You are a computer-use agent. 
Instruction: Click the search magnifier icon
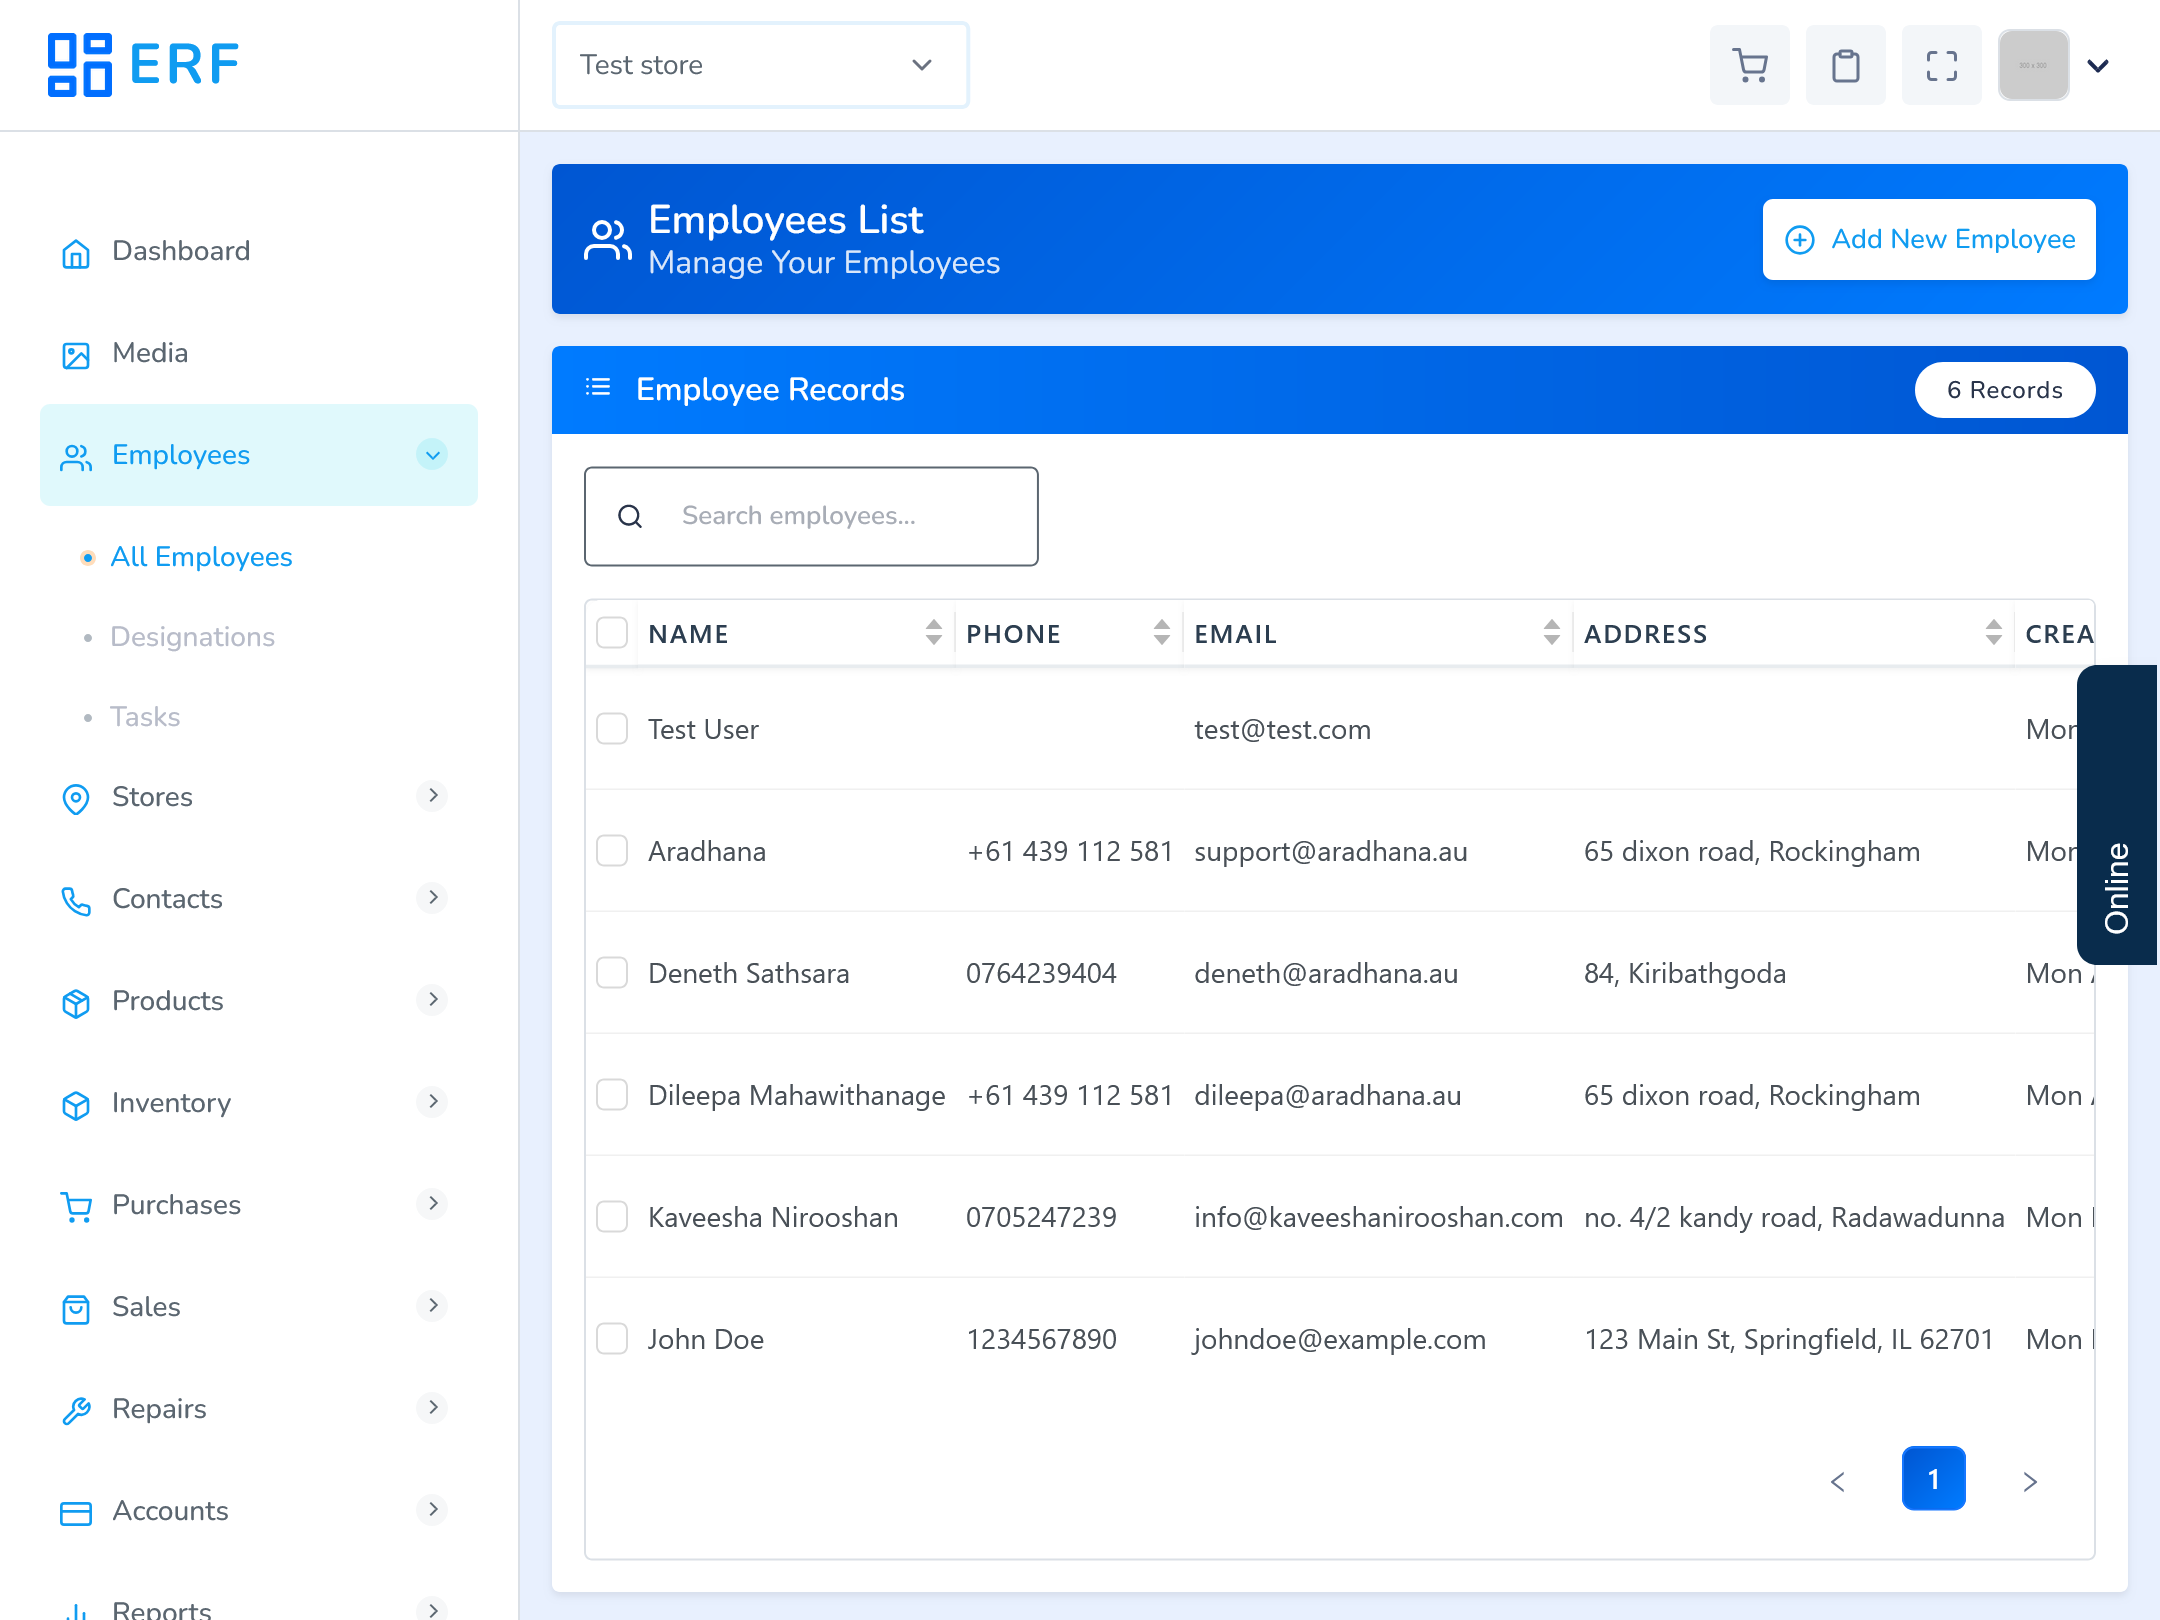click(630, 517)
